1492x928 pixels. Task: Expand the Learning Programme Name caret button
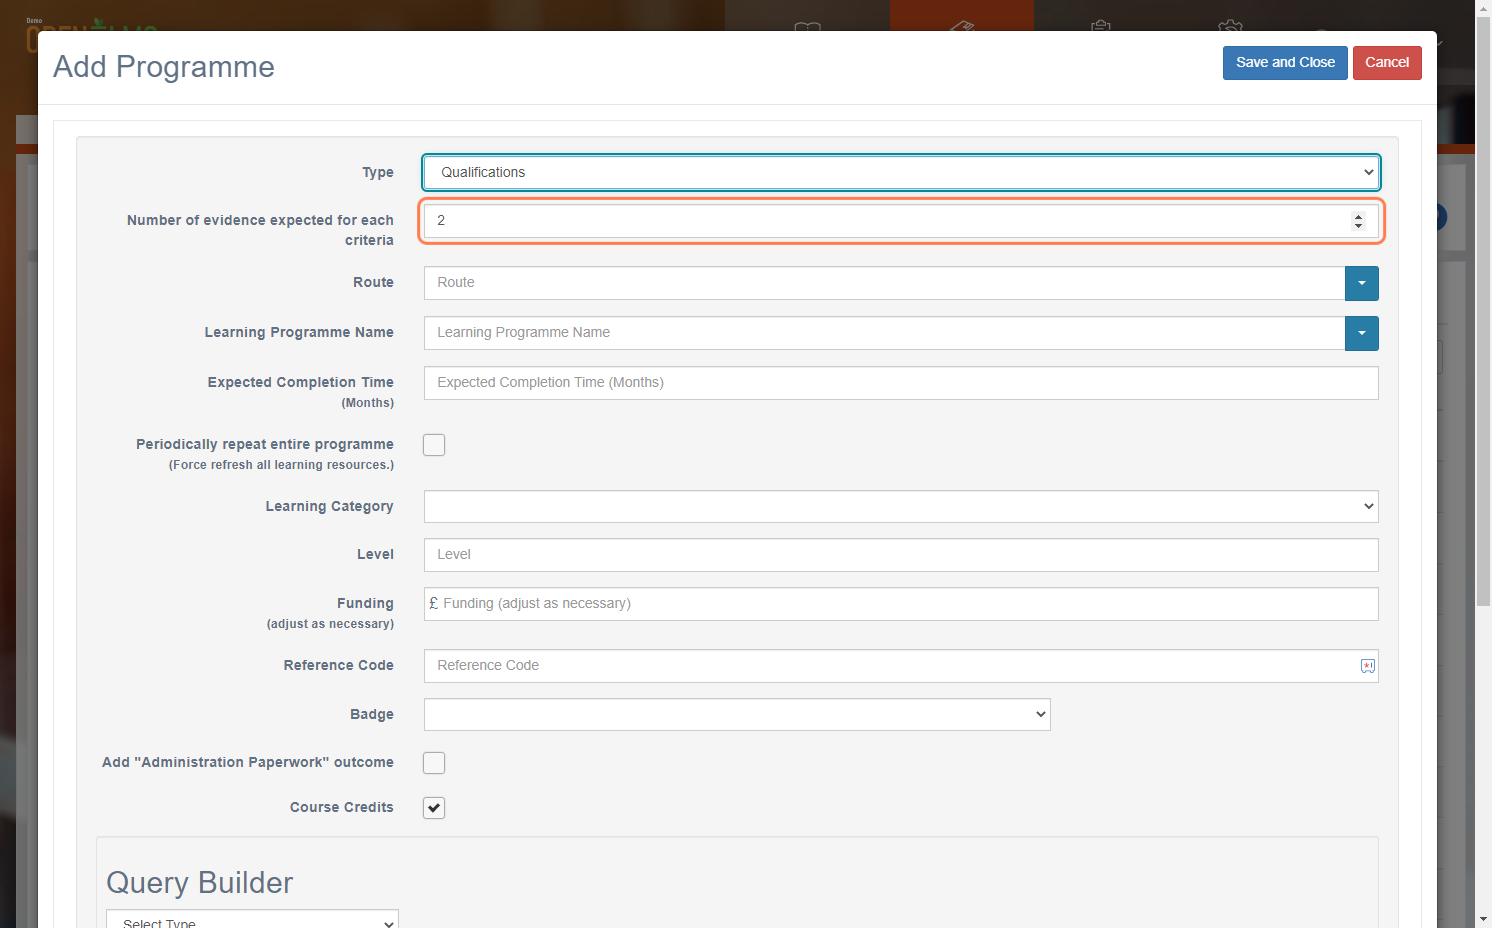[1362, 333]
